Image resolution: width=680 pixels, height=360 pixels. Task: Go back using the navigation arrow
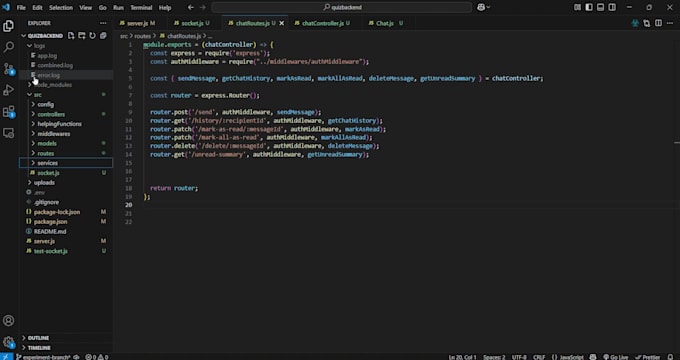(191, 7)
